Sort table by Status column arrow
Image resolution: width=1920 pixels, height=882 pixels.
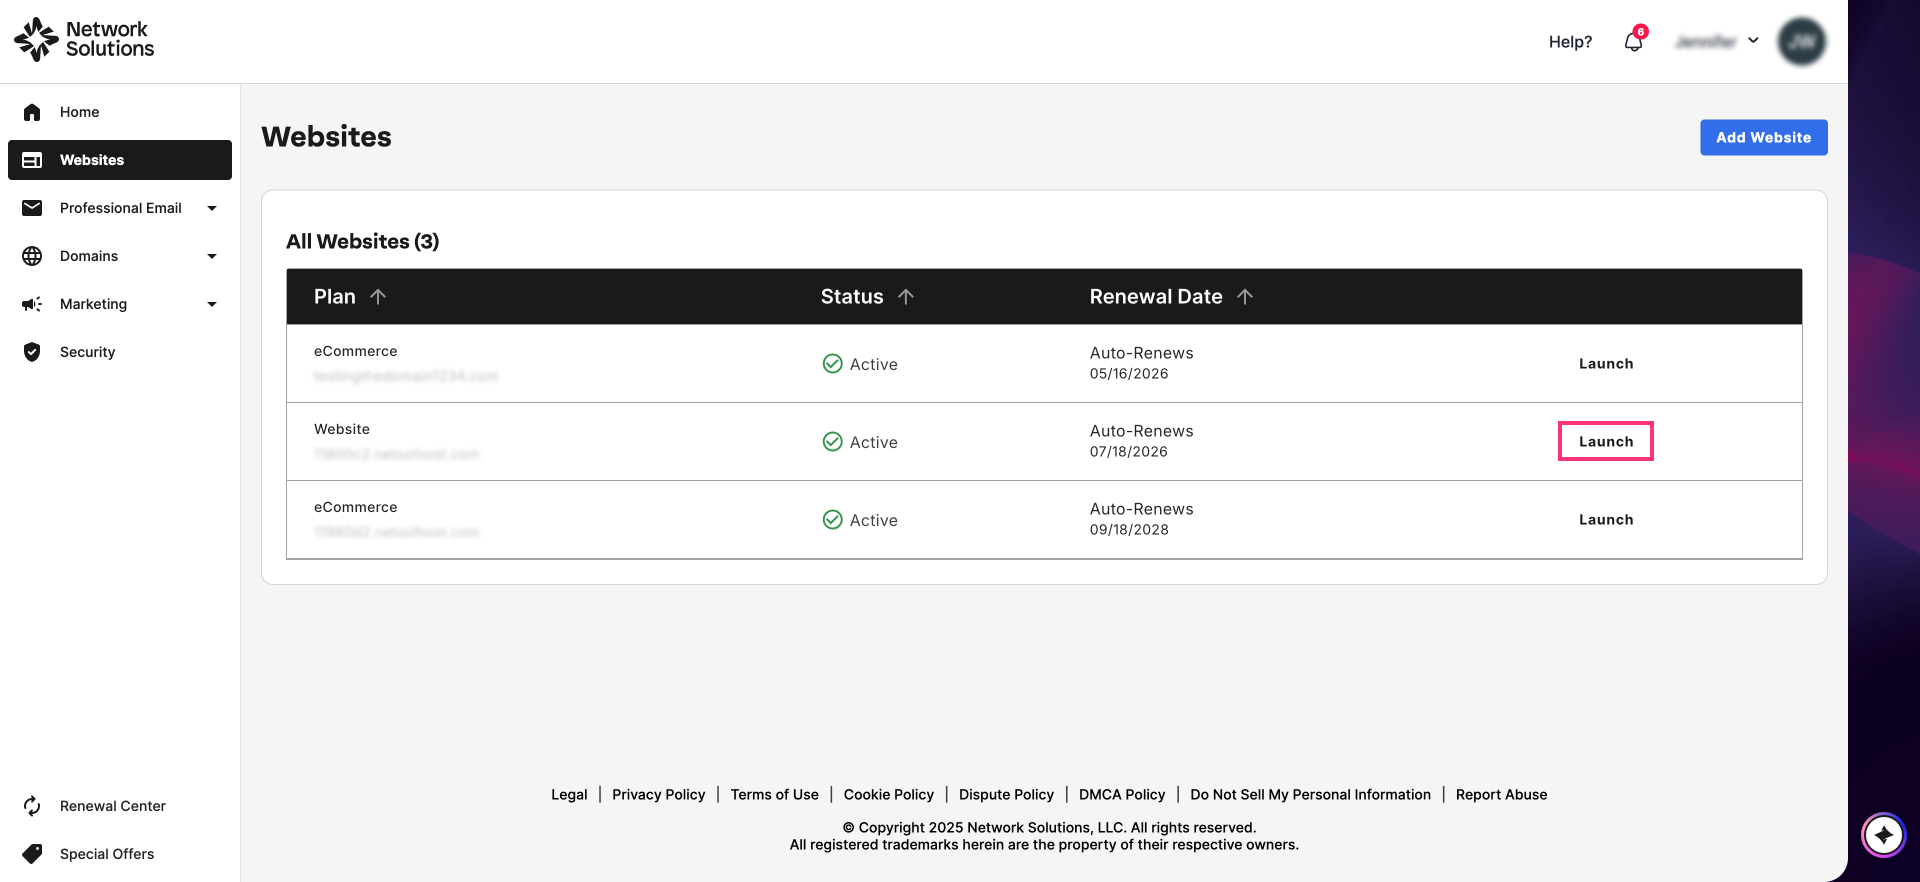906,297
